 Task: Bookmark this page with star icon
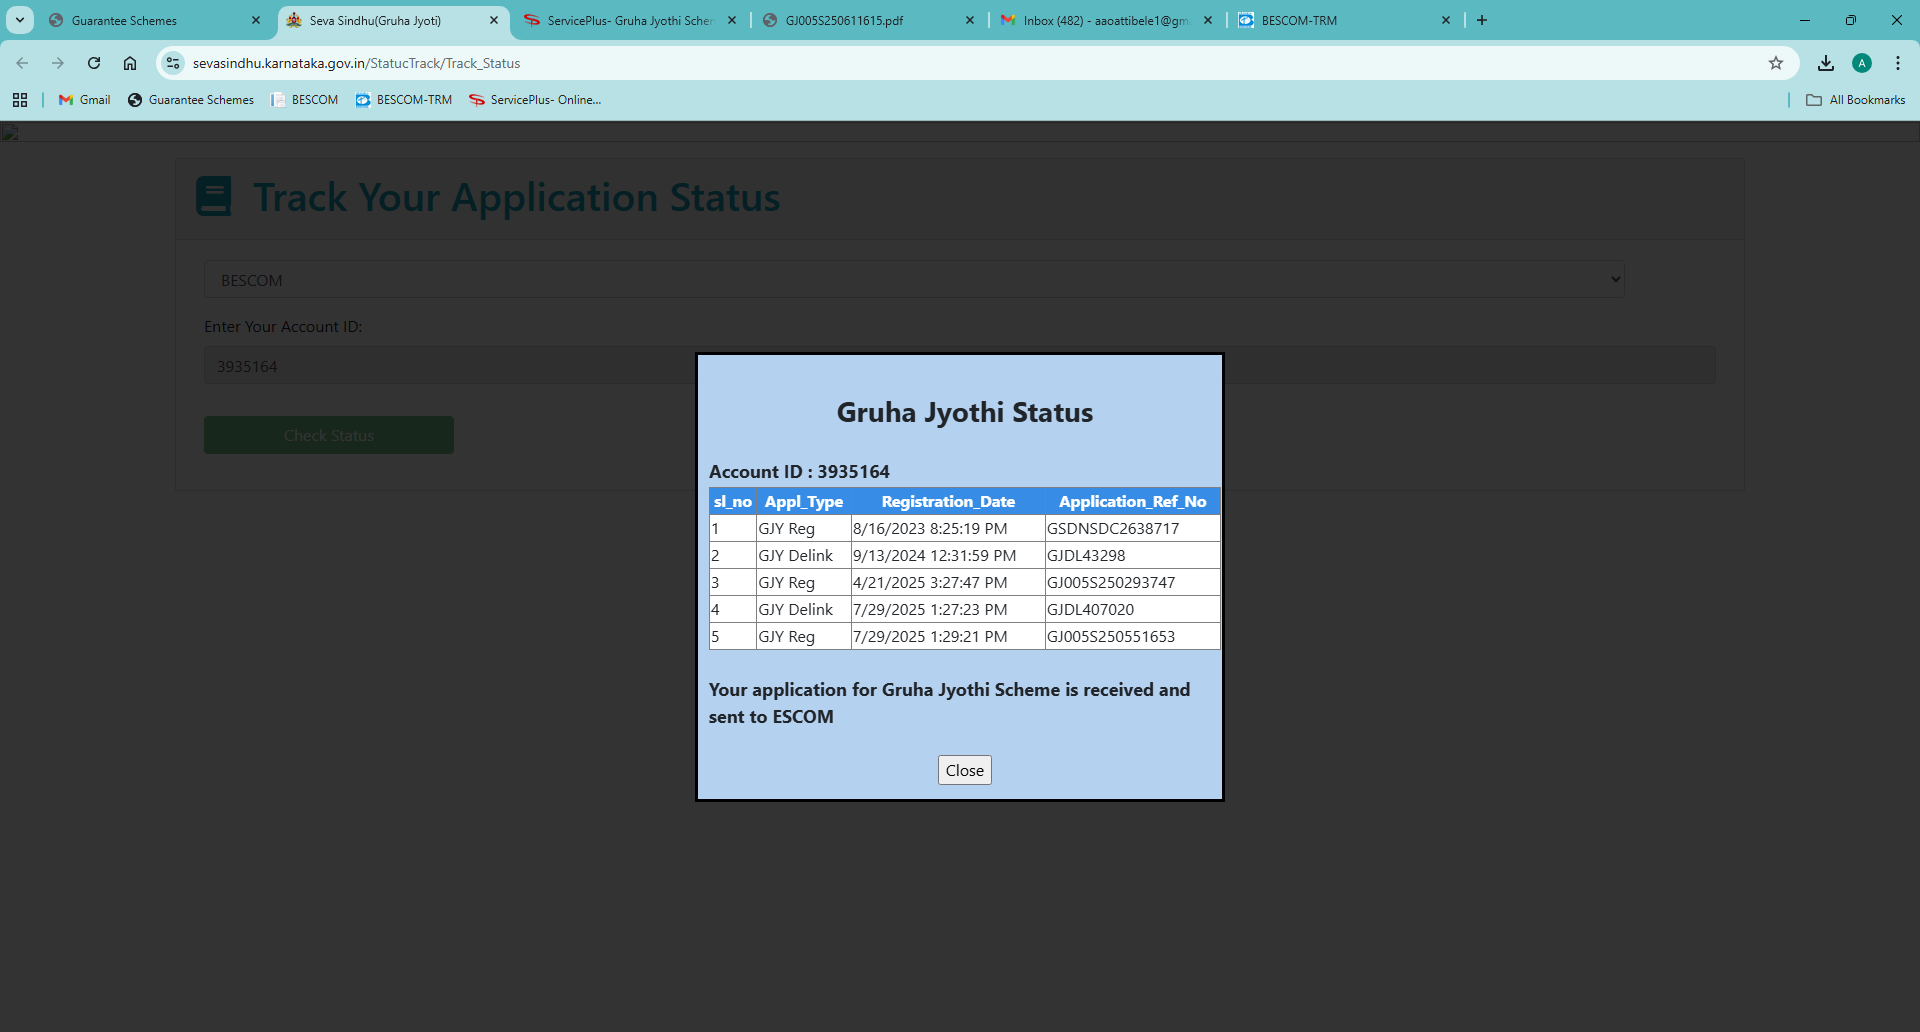pos(1775,63)
